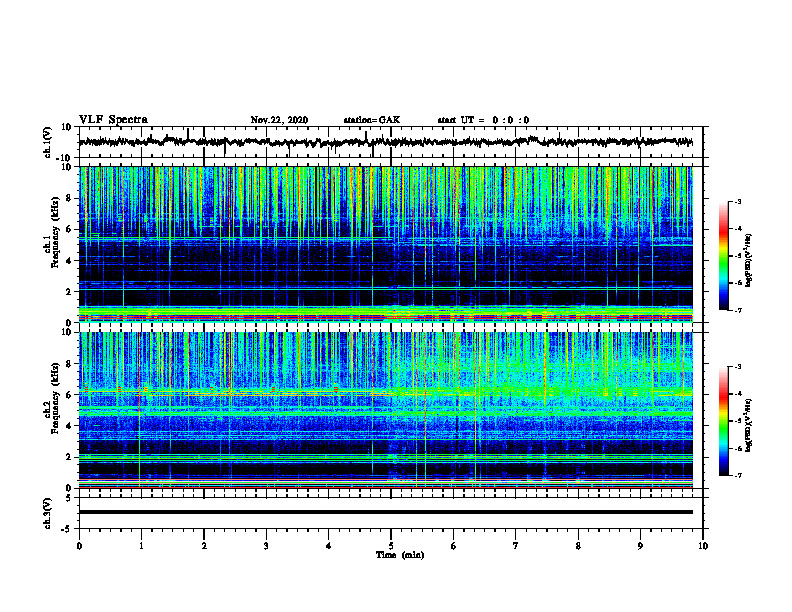Screen dimensions: 792x612
Task: Click the ch.3(V) axis label
Action: 48,513
